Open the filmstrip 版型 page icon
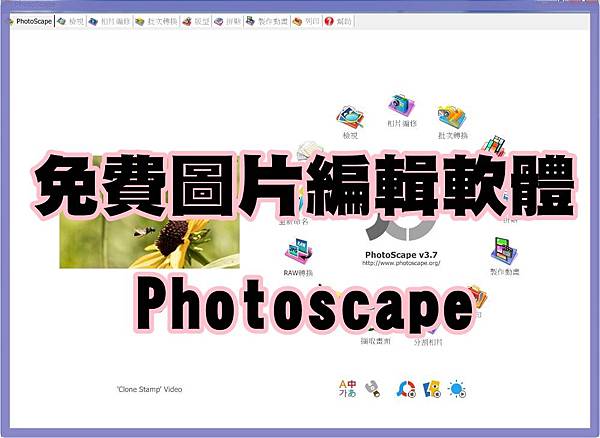Image resolution: width=600 pixels, height=438 pixels. 494,145
